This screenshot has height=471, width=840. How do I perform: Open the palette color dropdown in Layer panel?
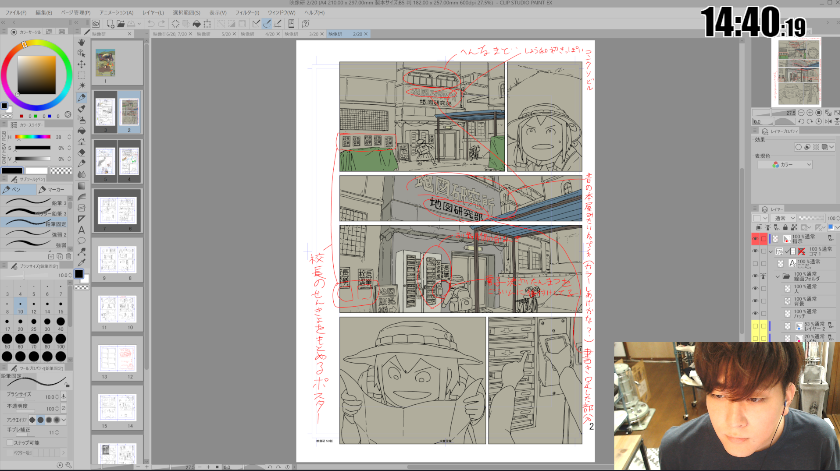[759, 218]
